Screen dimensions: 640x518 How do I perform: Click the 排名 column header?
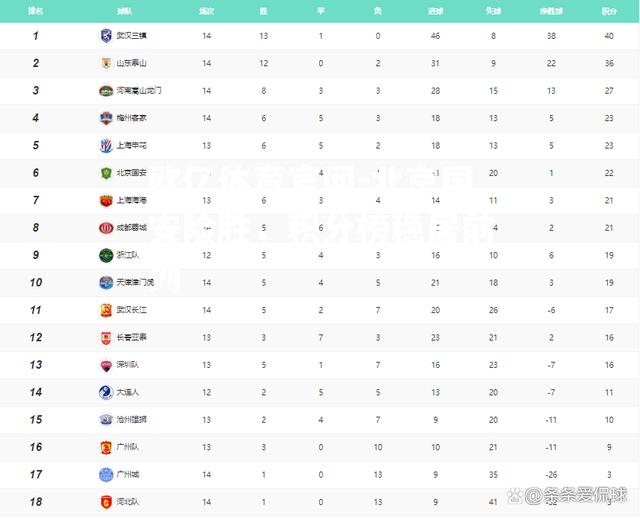click(x=36, y=11)
